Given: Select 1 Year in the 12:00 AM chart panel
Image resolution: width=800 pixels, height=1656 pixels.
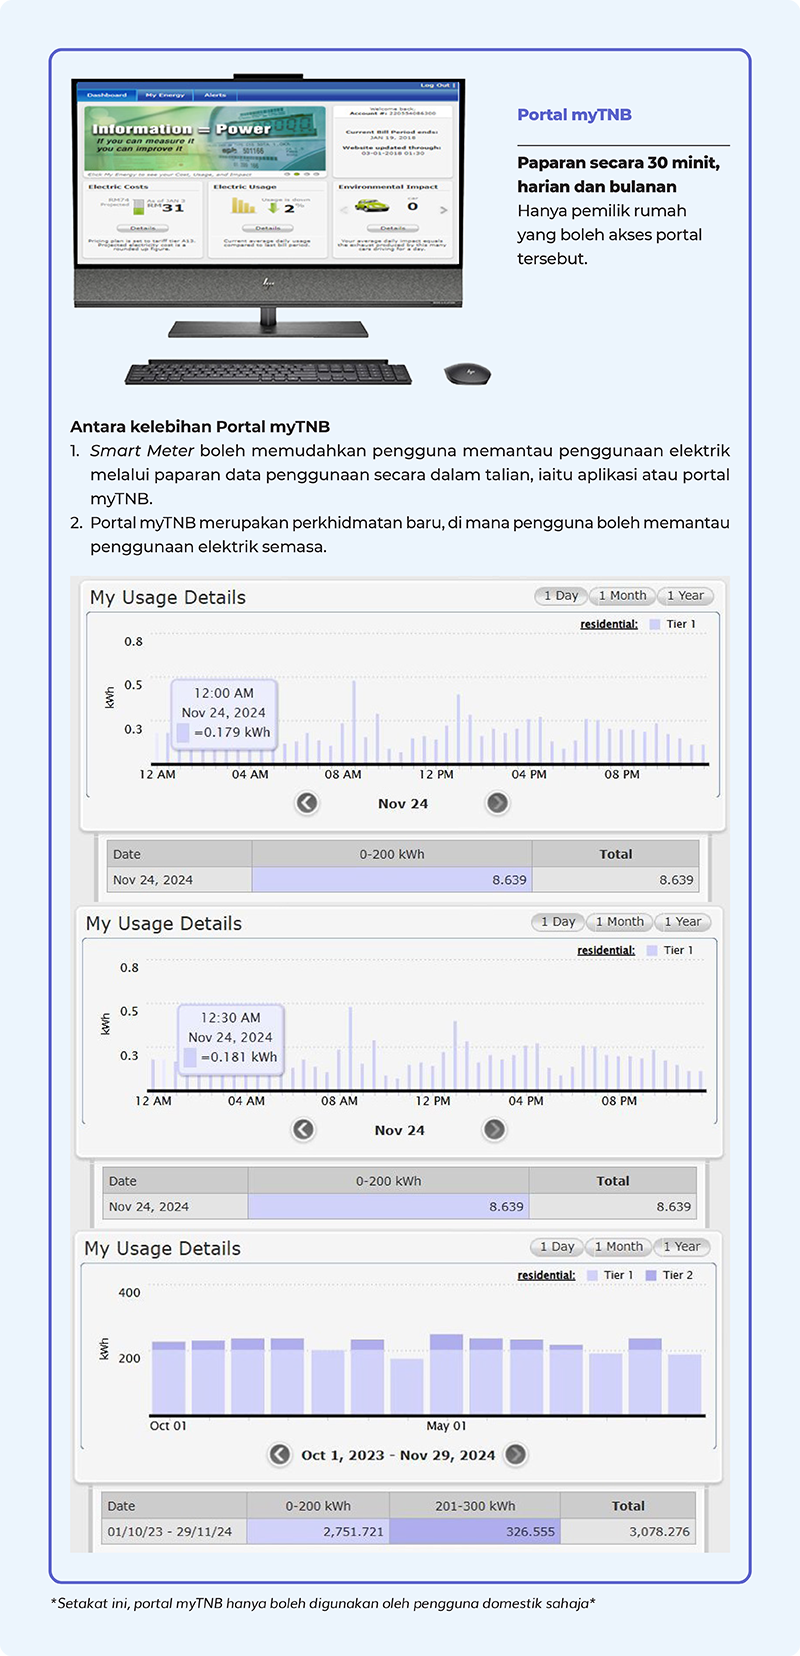Looking at the screenshot, I should [x=685, y=595].
